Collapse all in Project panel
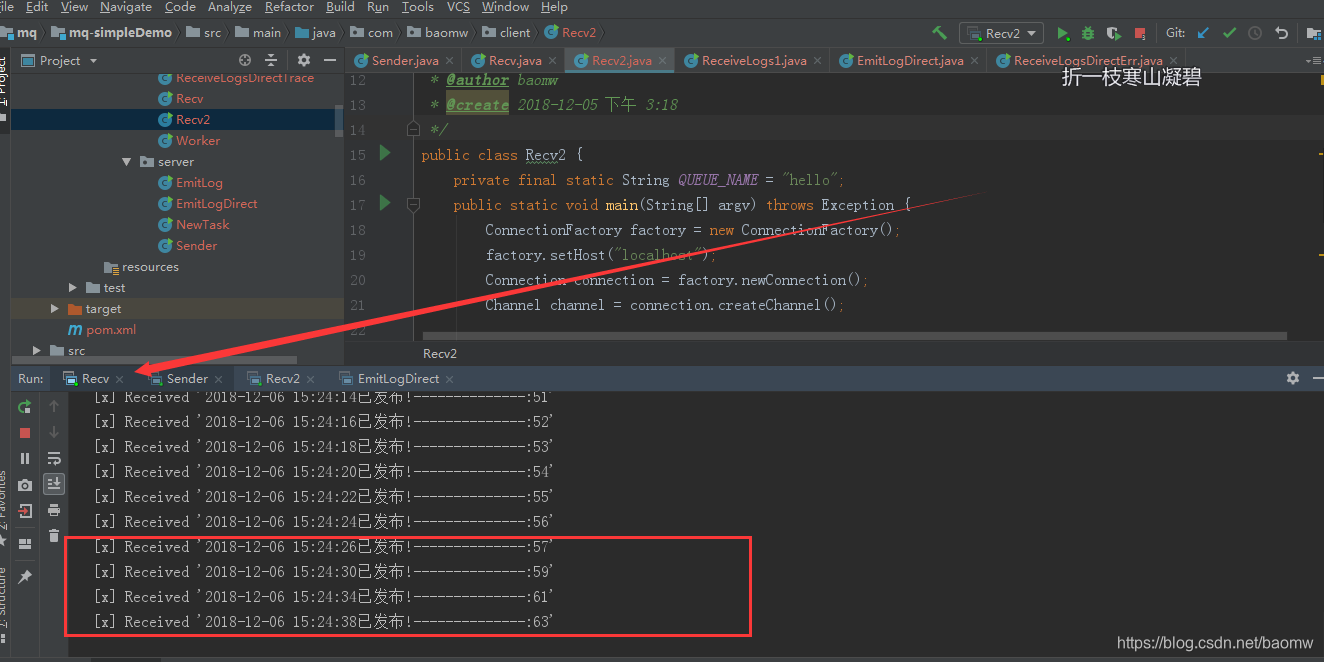The width and height of the screenshot is (1324, 662). (x=271, y=60)
